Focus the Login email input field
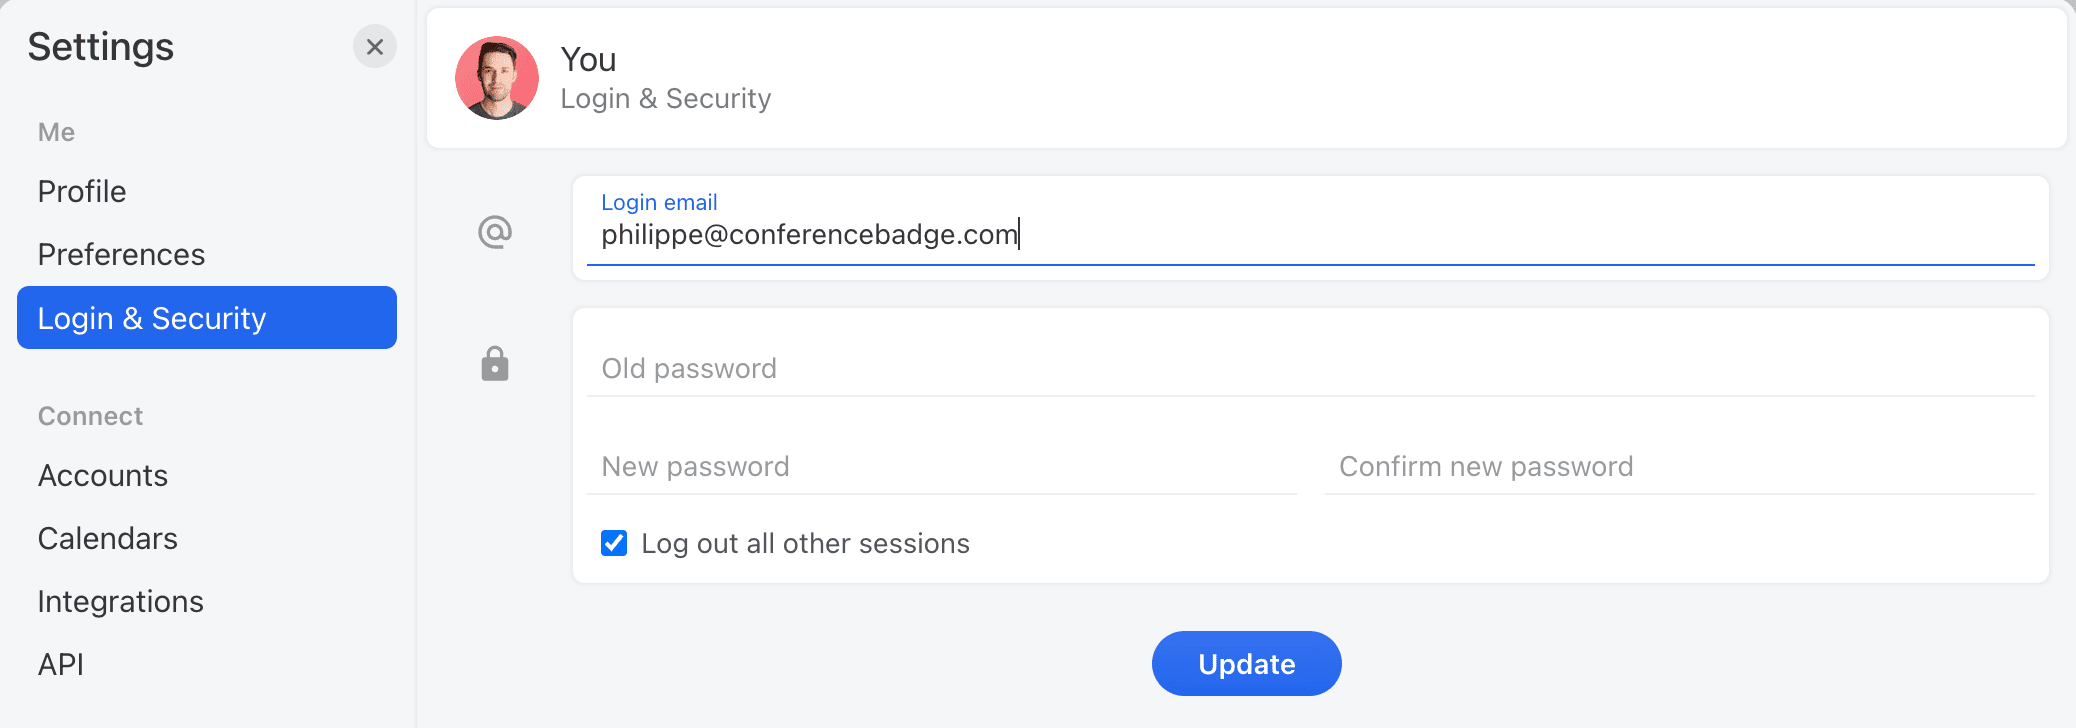Viewport: 2076px width, 728px height. pos(1000,234)
